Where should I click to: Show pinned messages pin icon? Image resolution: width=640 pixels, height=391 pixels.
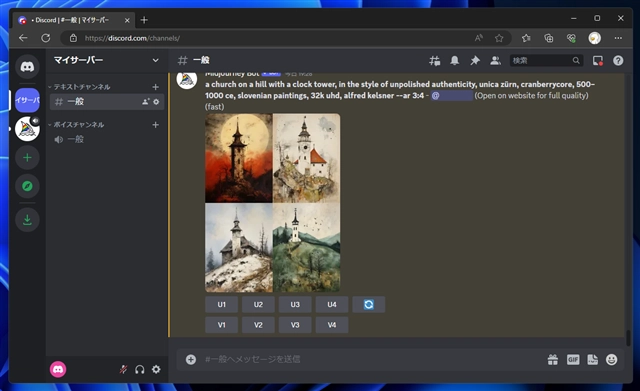pos(475,61)
